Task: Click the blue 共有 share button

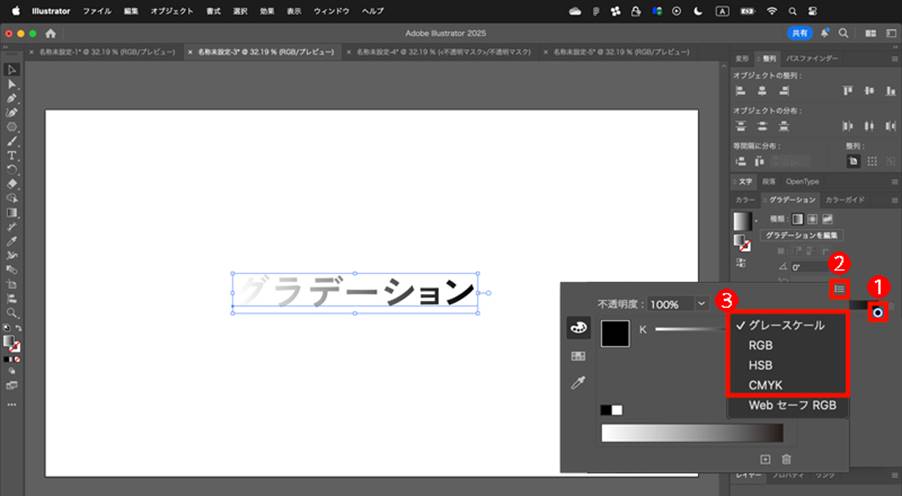Action: [x=800, y=33]
